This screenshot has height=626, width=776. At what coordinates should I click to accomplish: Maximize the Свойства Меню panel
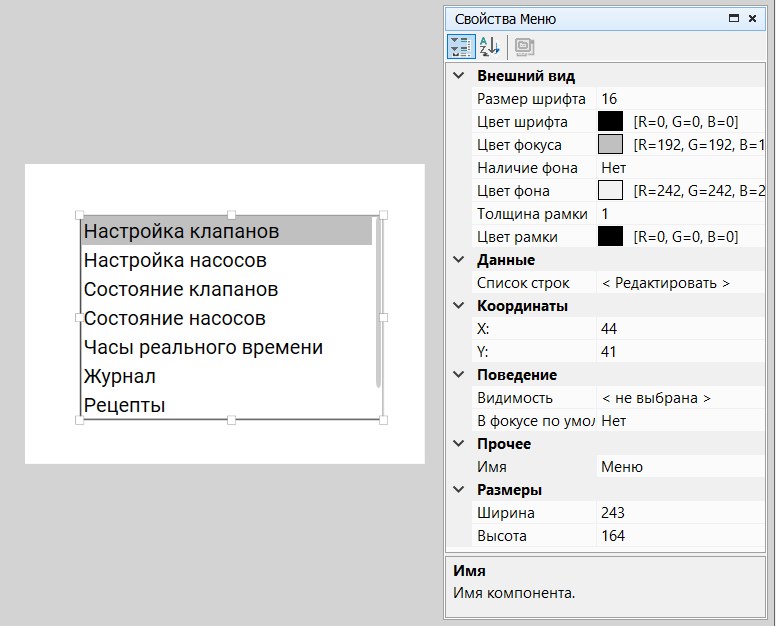click(x=734, y=19)
